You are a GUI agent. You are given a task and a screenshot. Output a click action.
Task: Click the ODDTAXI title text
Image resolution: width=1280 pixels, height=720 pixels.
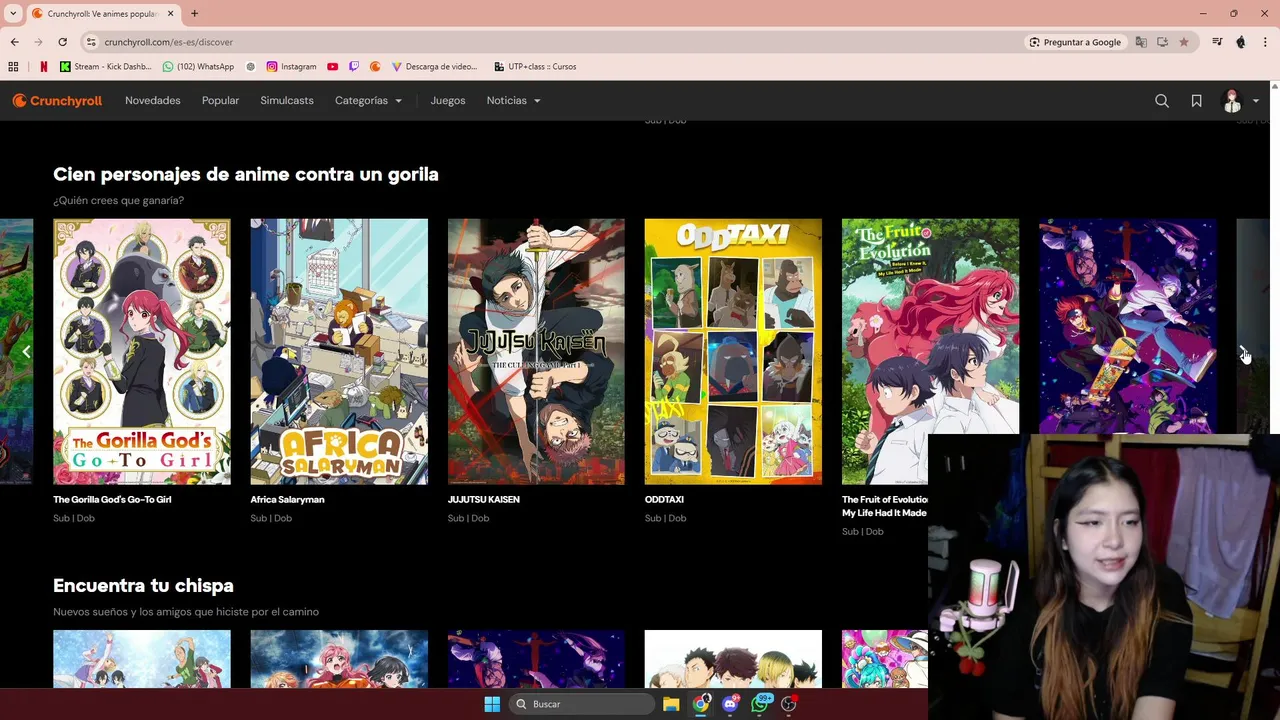point(664,499)
